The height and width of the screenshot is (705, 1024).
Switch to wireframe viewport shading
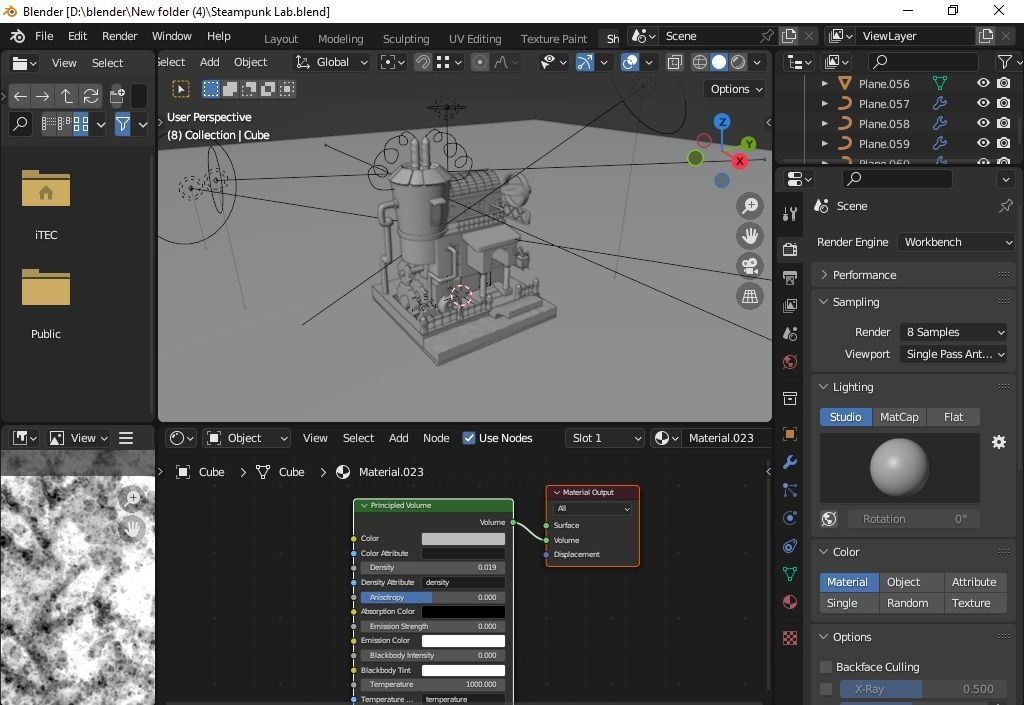699,62
